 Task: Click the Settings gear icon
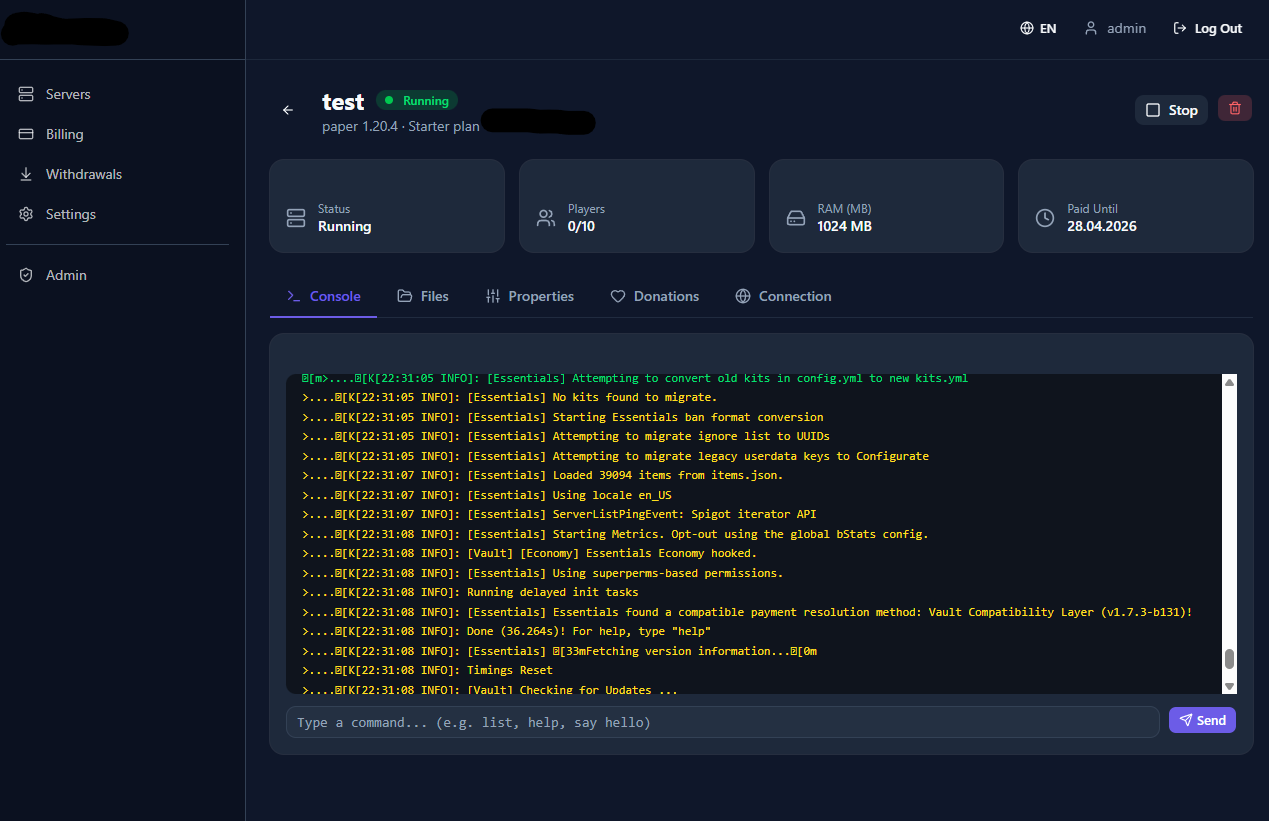[x=26, y=214]
